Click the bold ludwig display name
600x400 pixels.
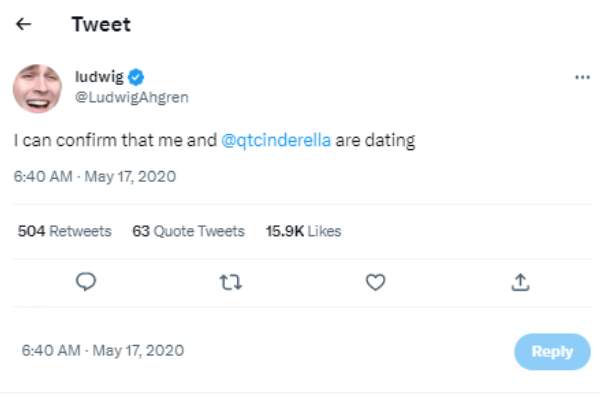point(99,78)
